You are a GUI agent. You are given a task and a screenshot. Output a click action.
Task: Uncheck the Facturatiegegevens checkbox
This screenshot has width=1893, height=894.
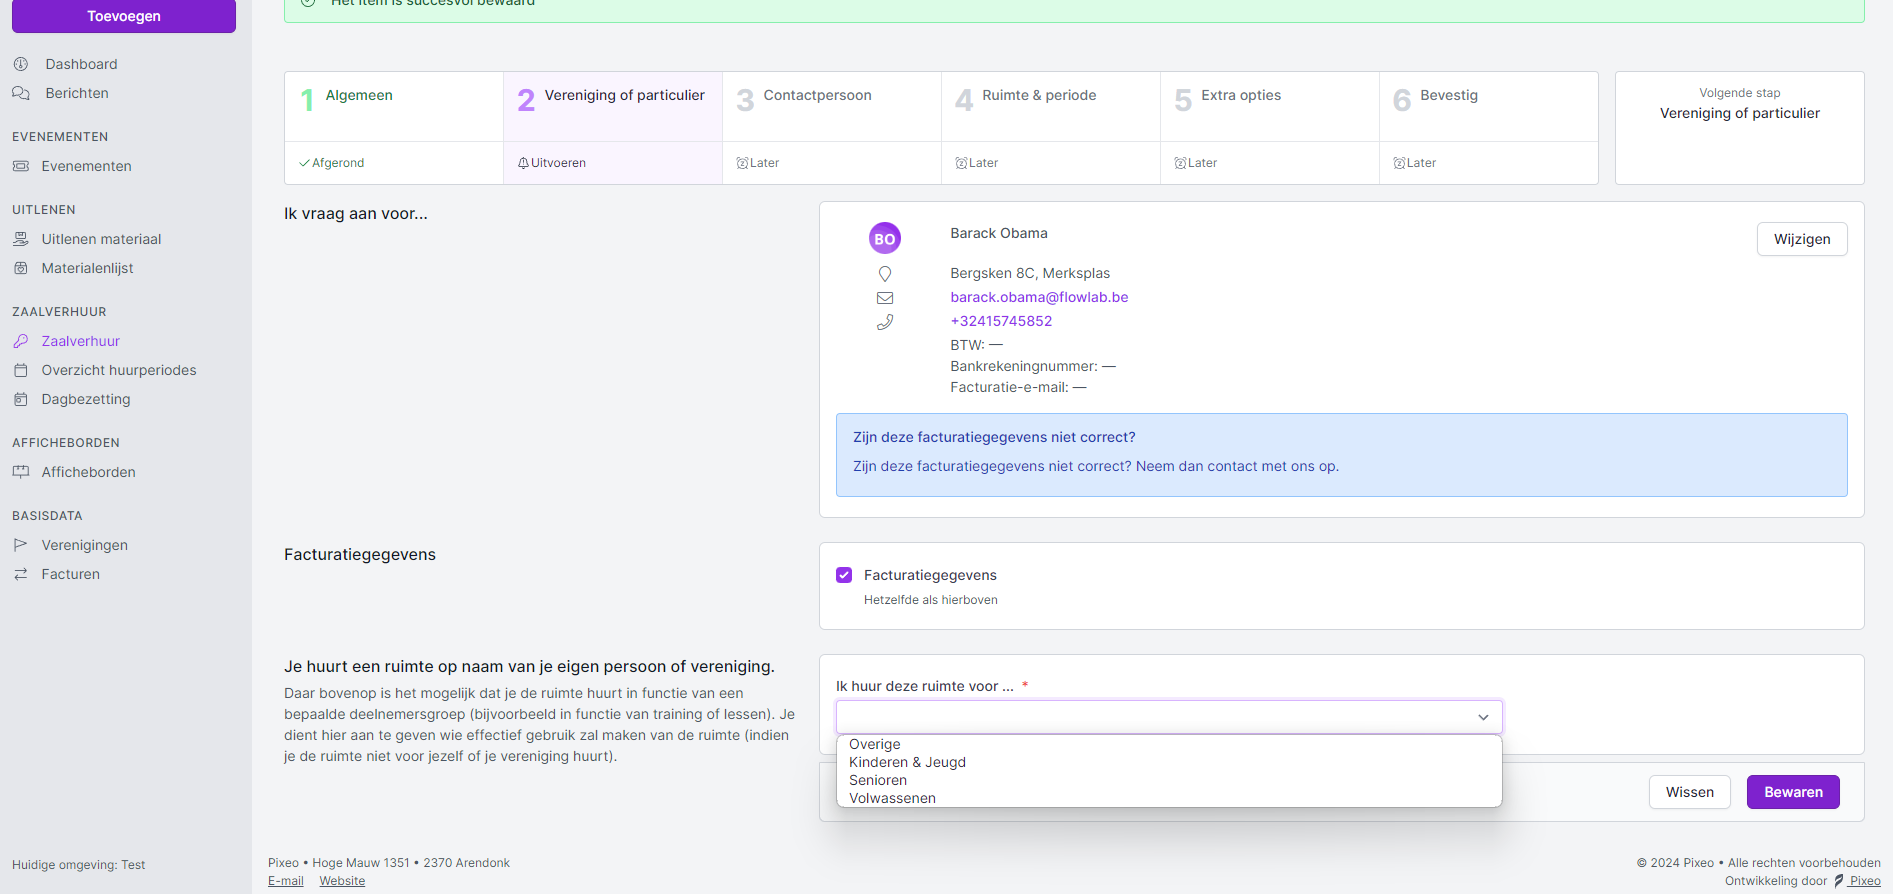tap(844, 575)
